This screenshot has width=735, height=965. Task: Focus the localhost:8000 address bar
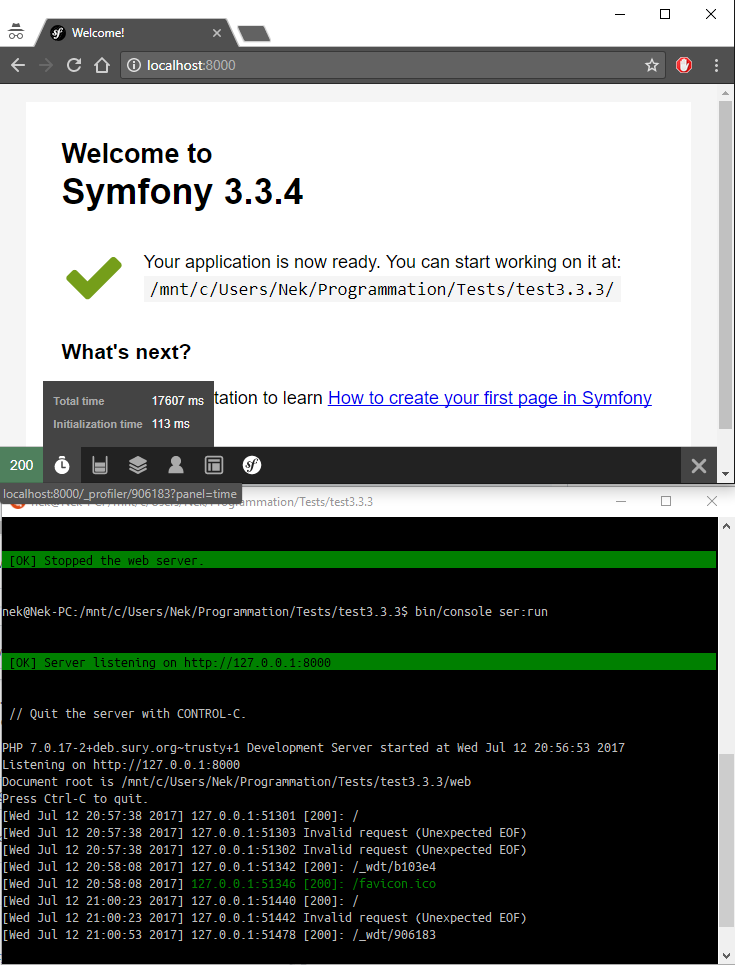[x=393, y=65]
